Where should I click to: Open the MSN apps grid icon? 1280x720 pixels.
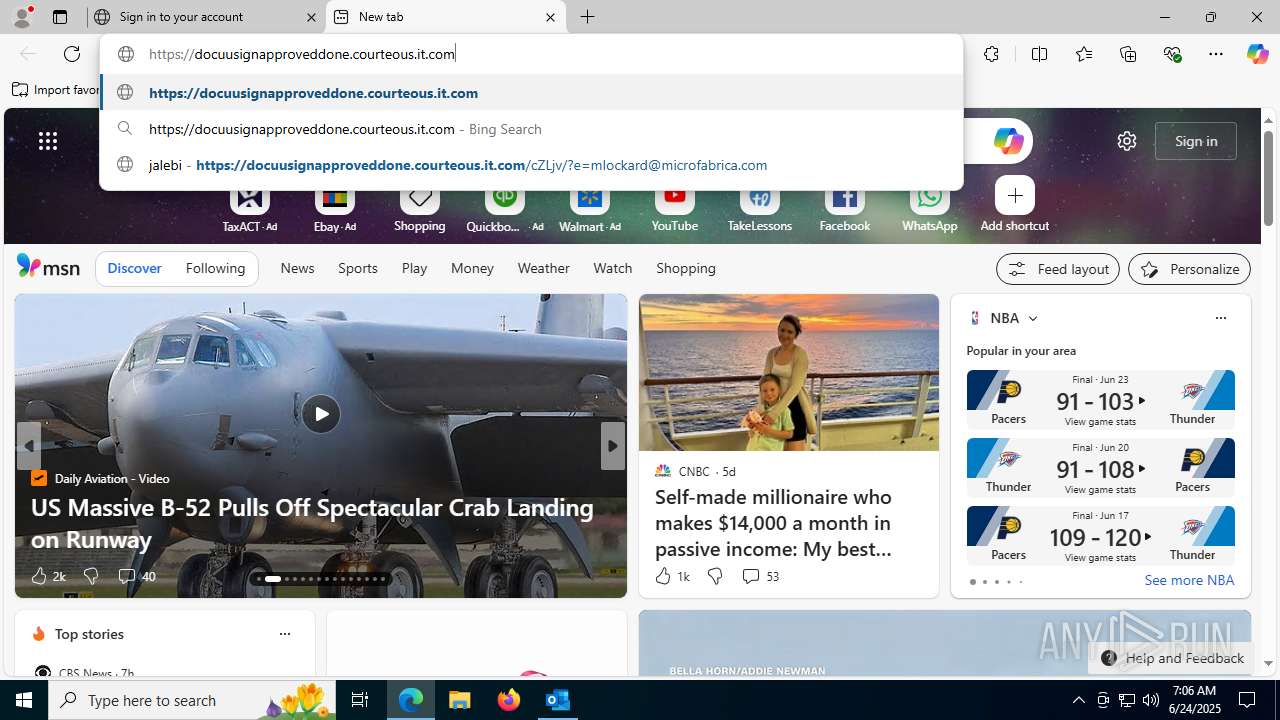pyautogui.click(x=48, y=141)
